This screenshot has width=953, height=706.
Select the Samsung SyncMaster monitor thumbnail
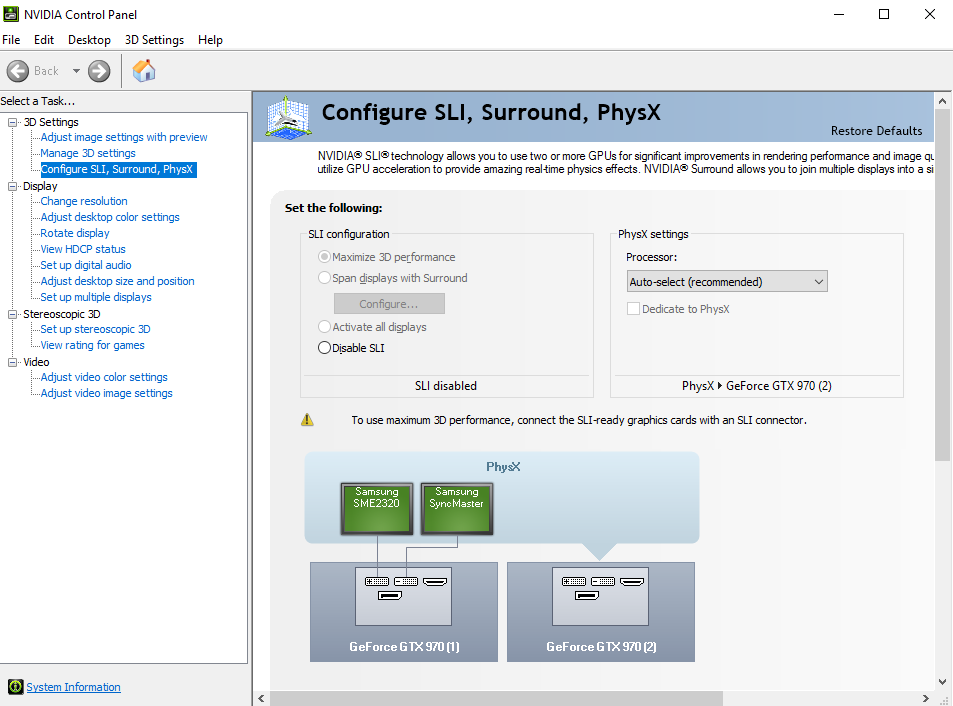coord(456,509)
